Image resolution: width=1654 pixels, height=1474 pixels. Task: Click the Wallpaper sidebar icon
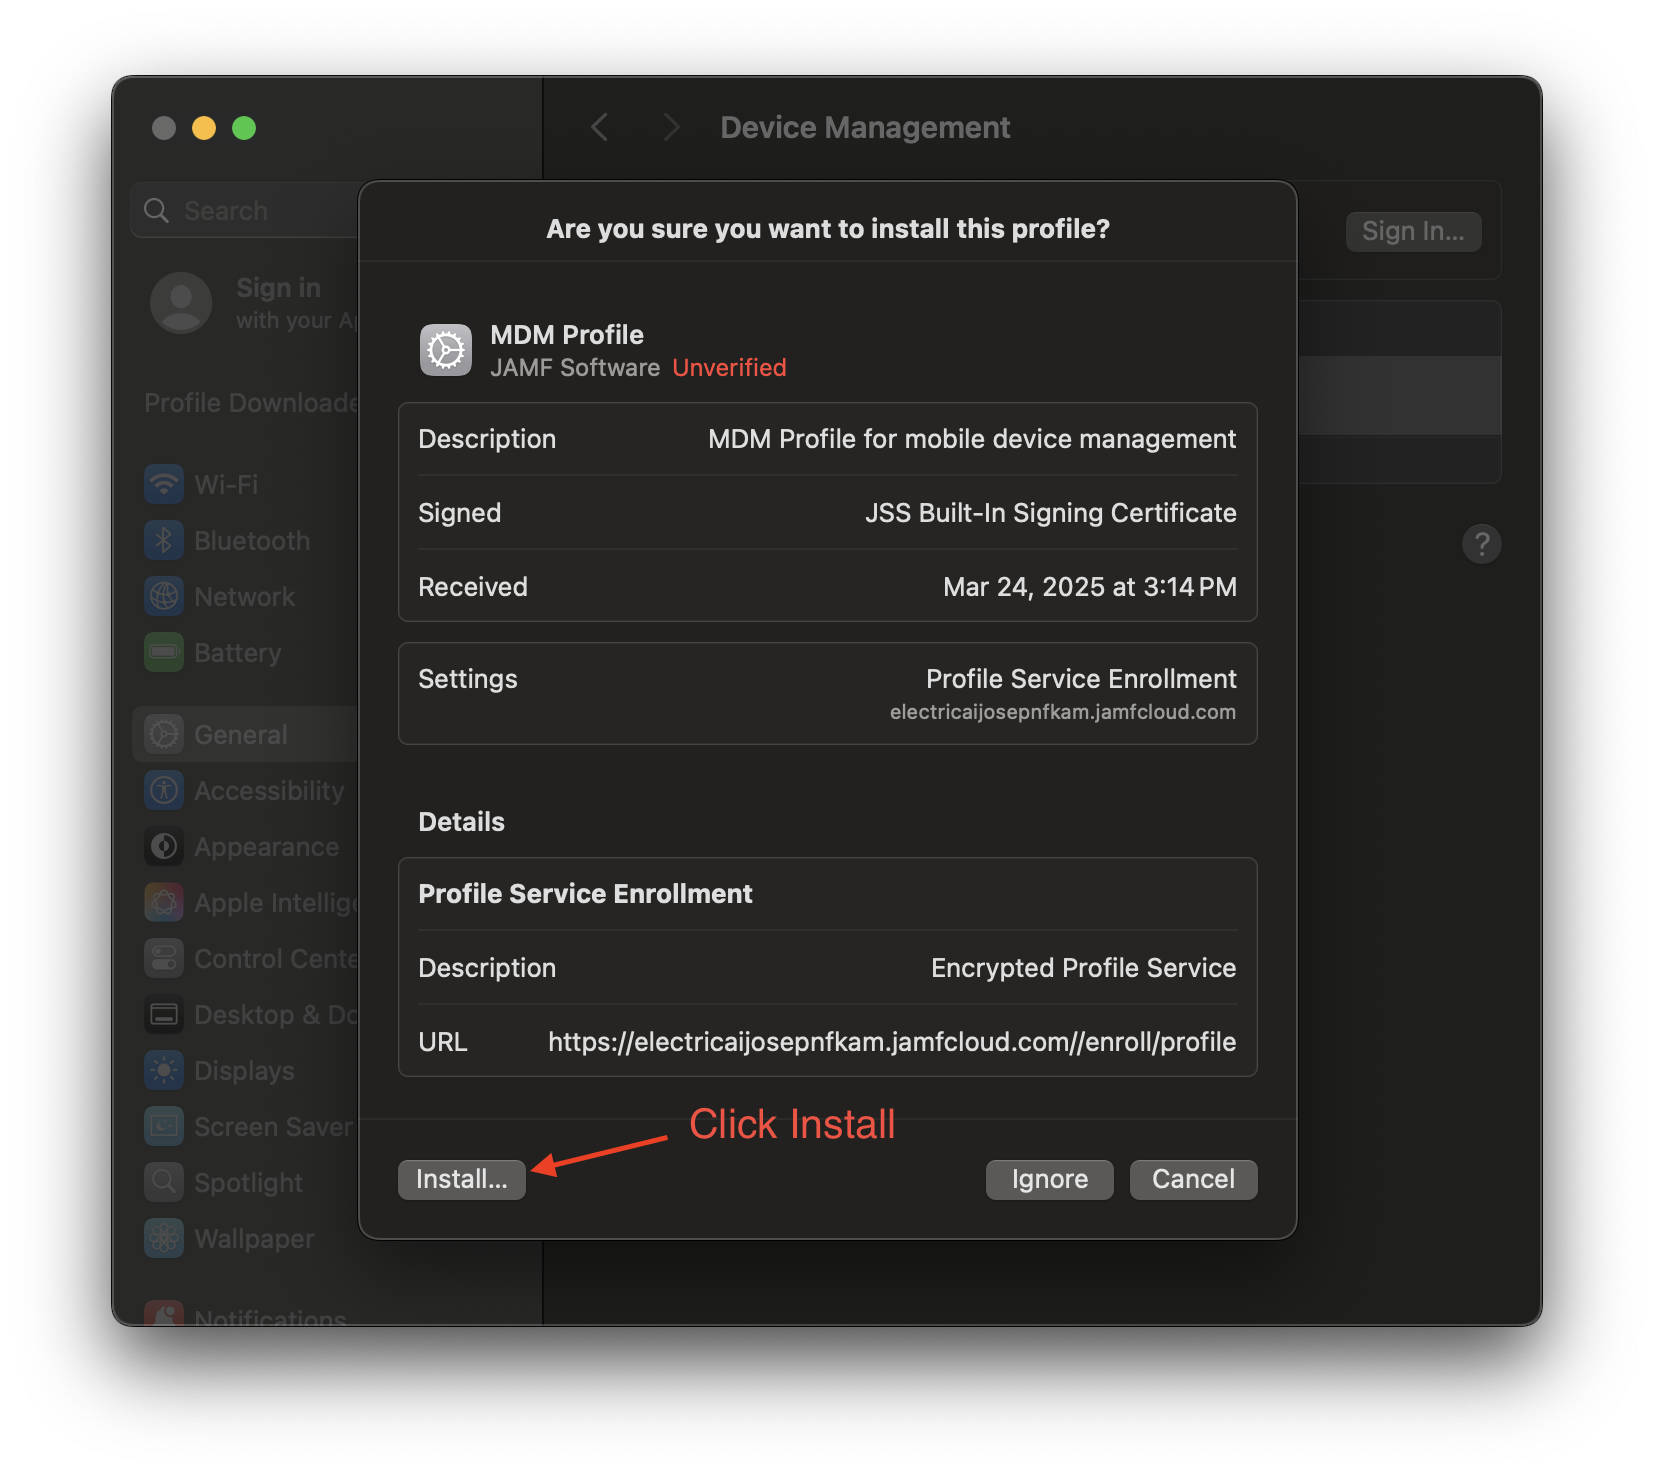click(x=164, y=1239)
